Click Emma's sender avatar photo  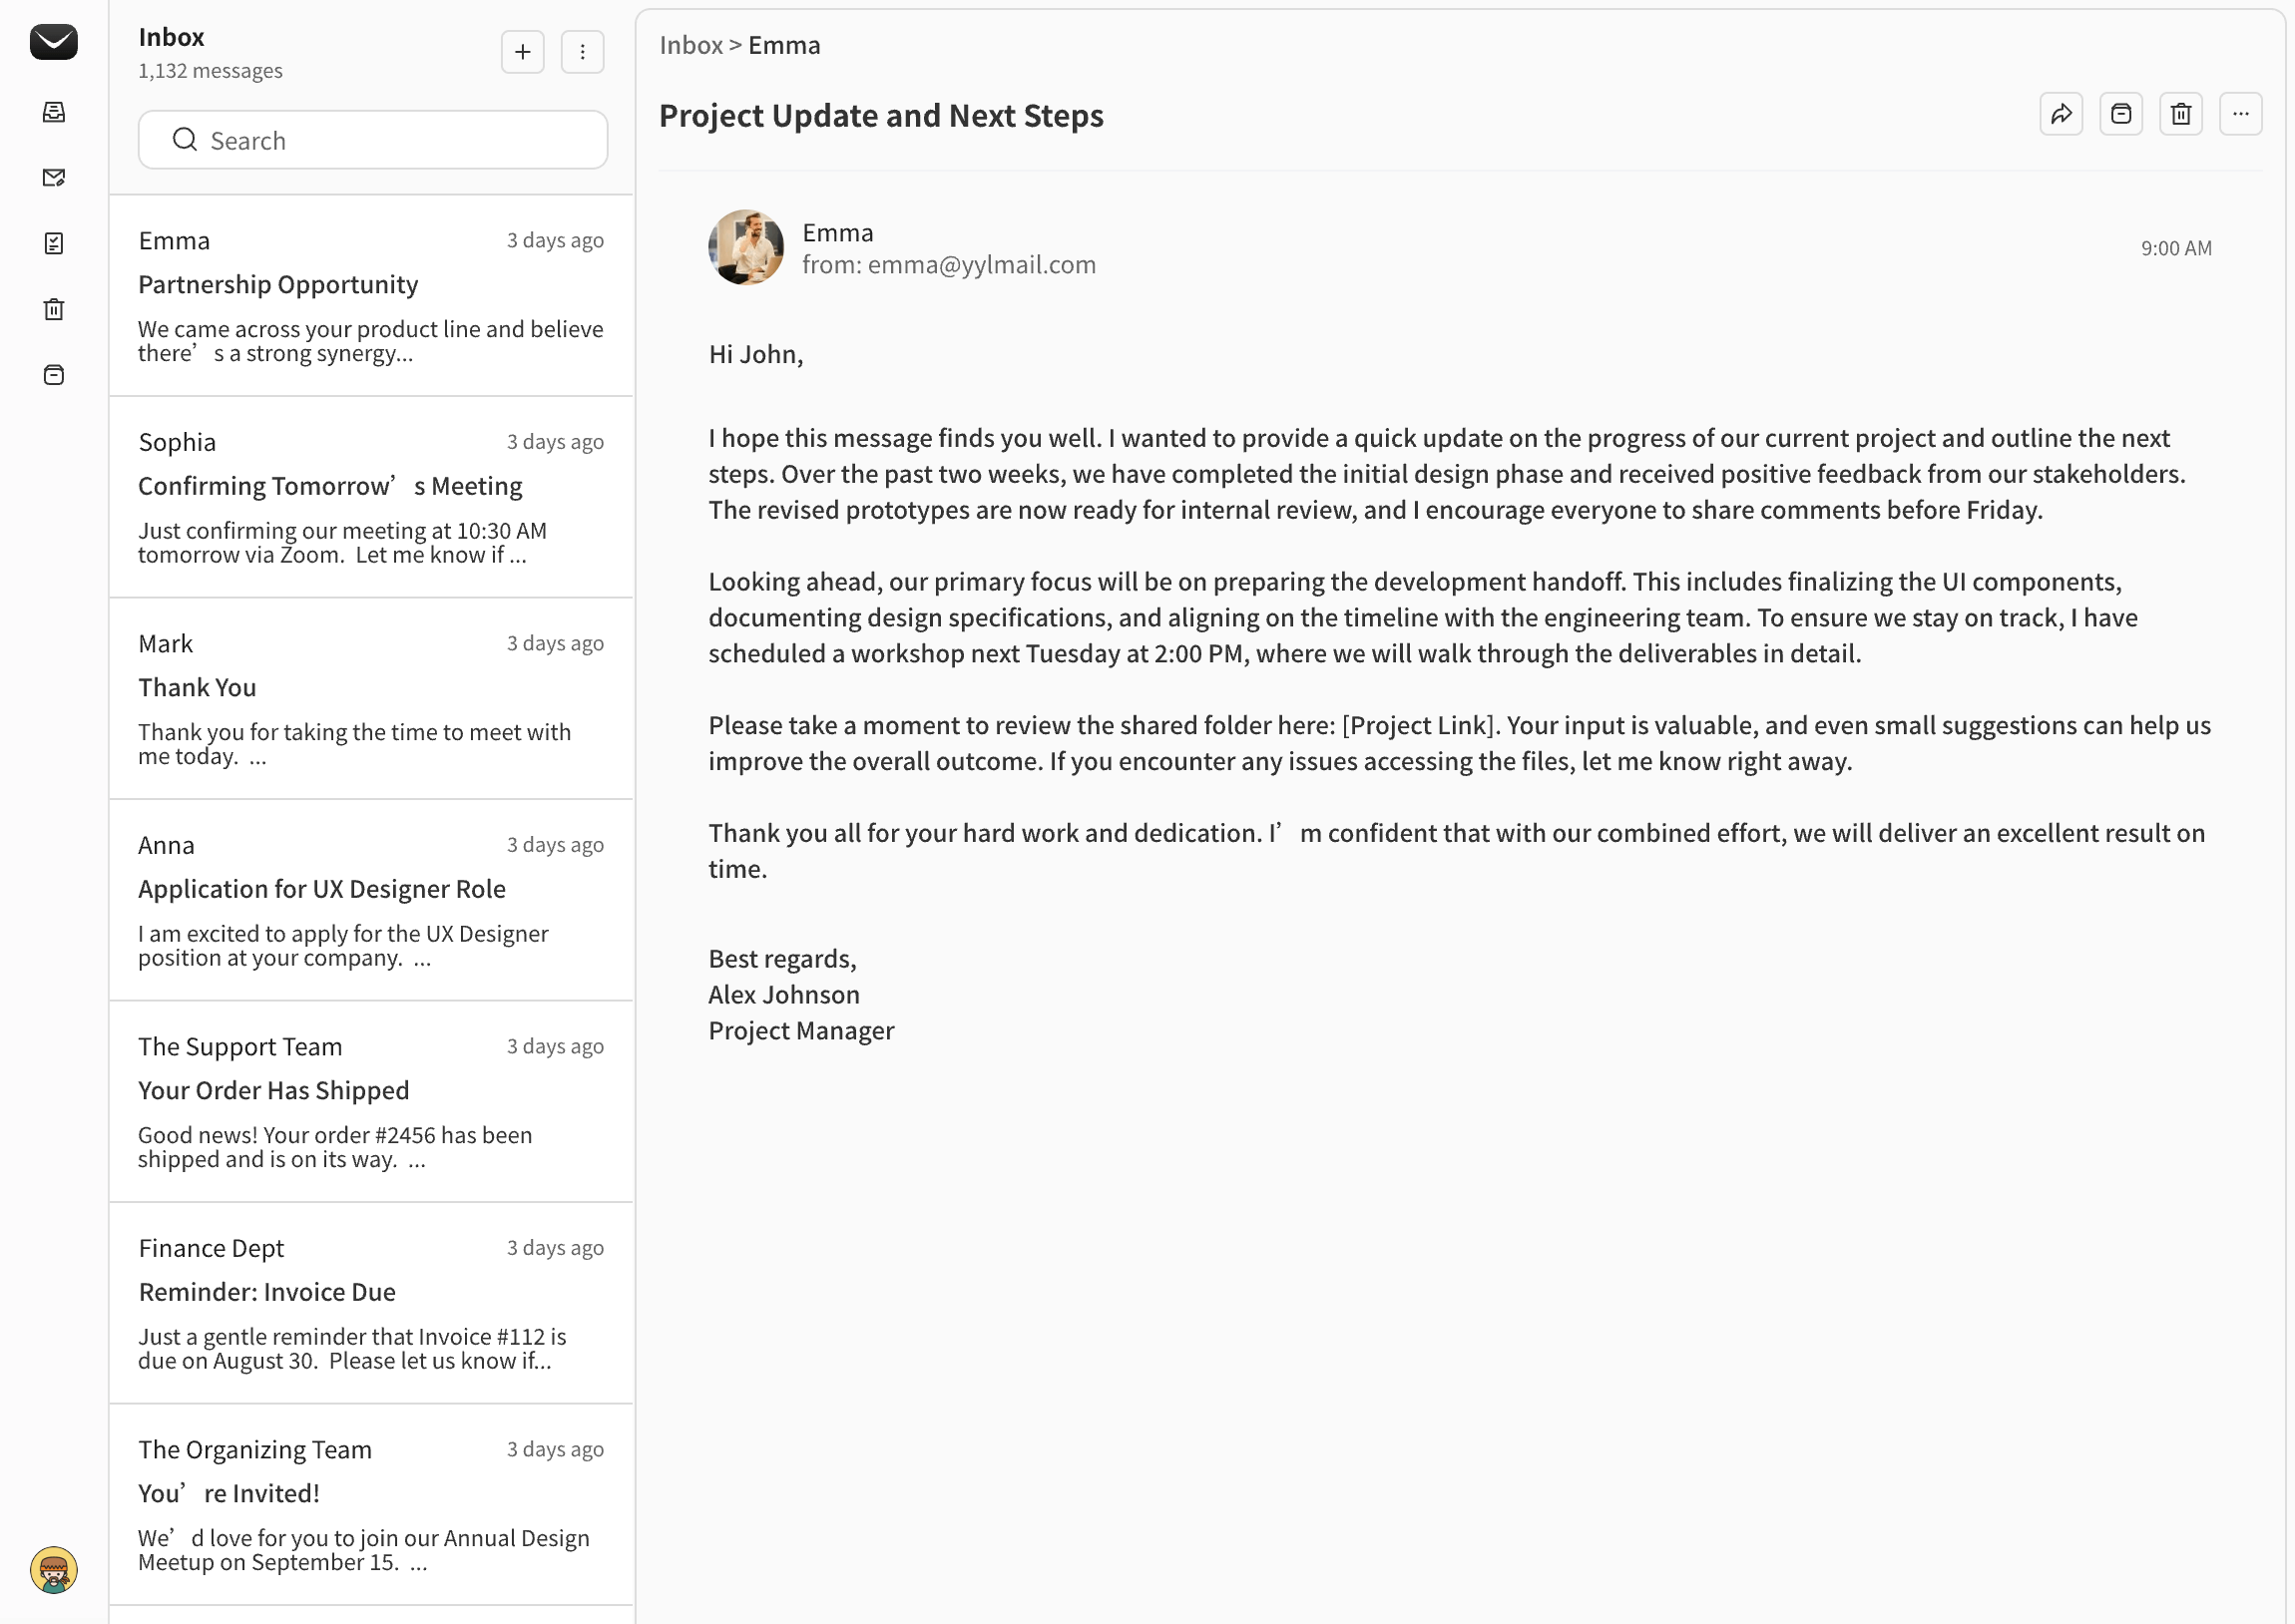tap(746, 247)
